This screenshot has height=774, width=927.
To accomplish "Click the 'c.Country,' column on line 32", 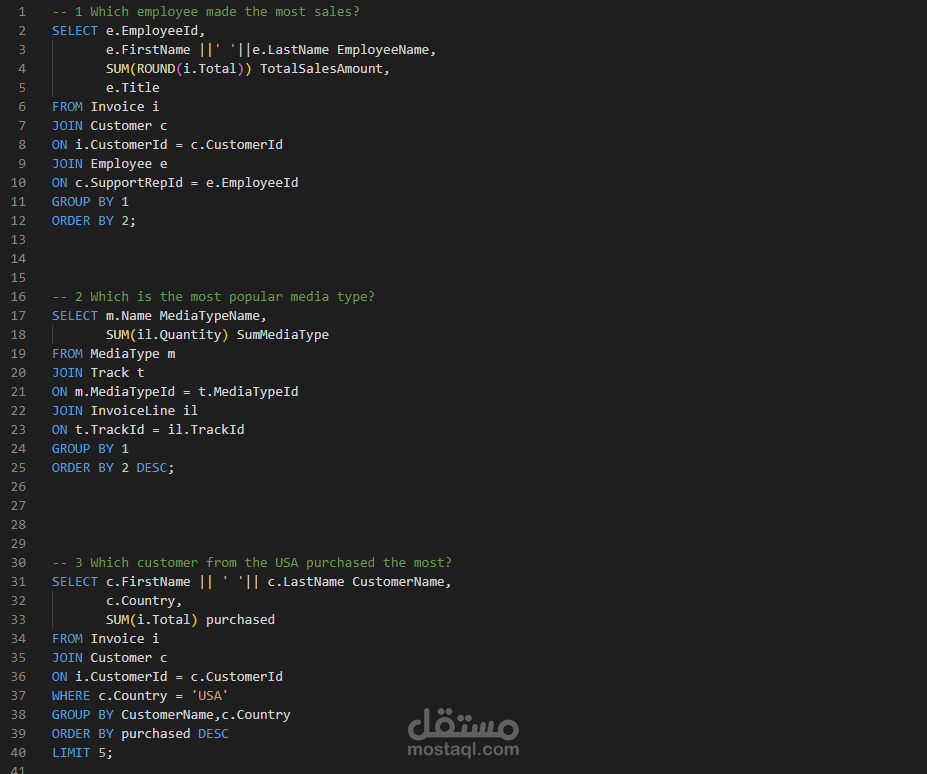I will pos(144,601).
